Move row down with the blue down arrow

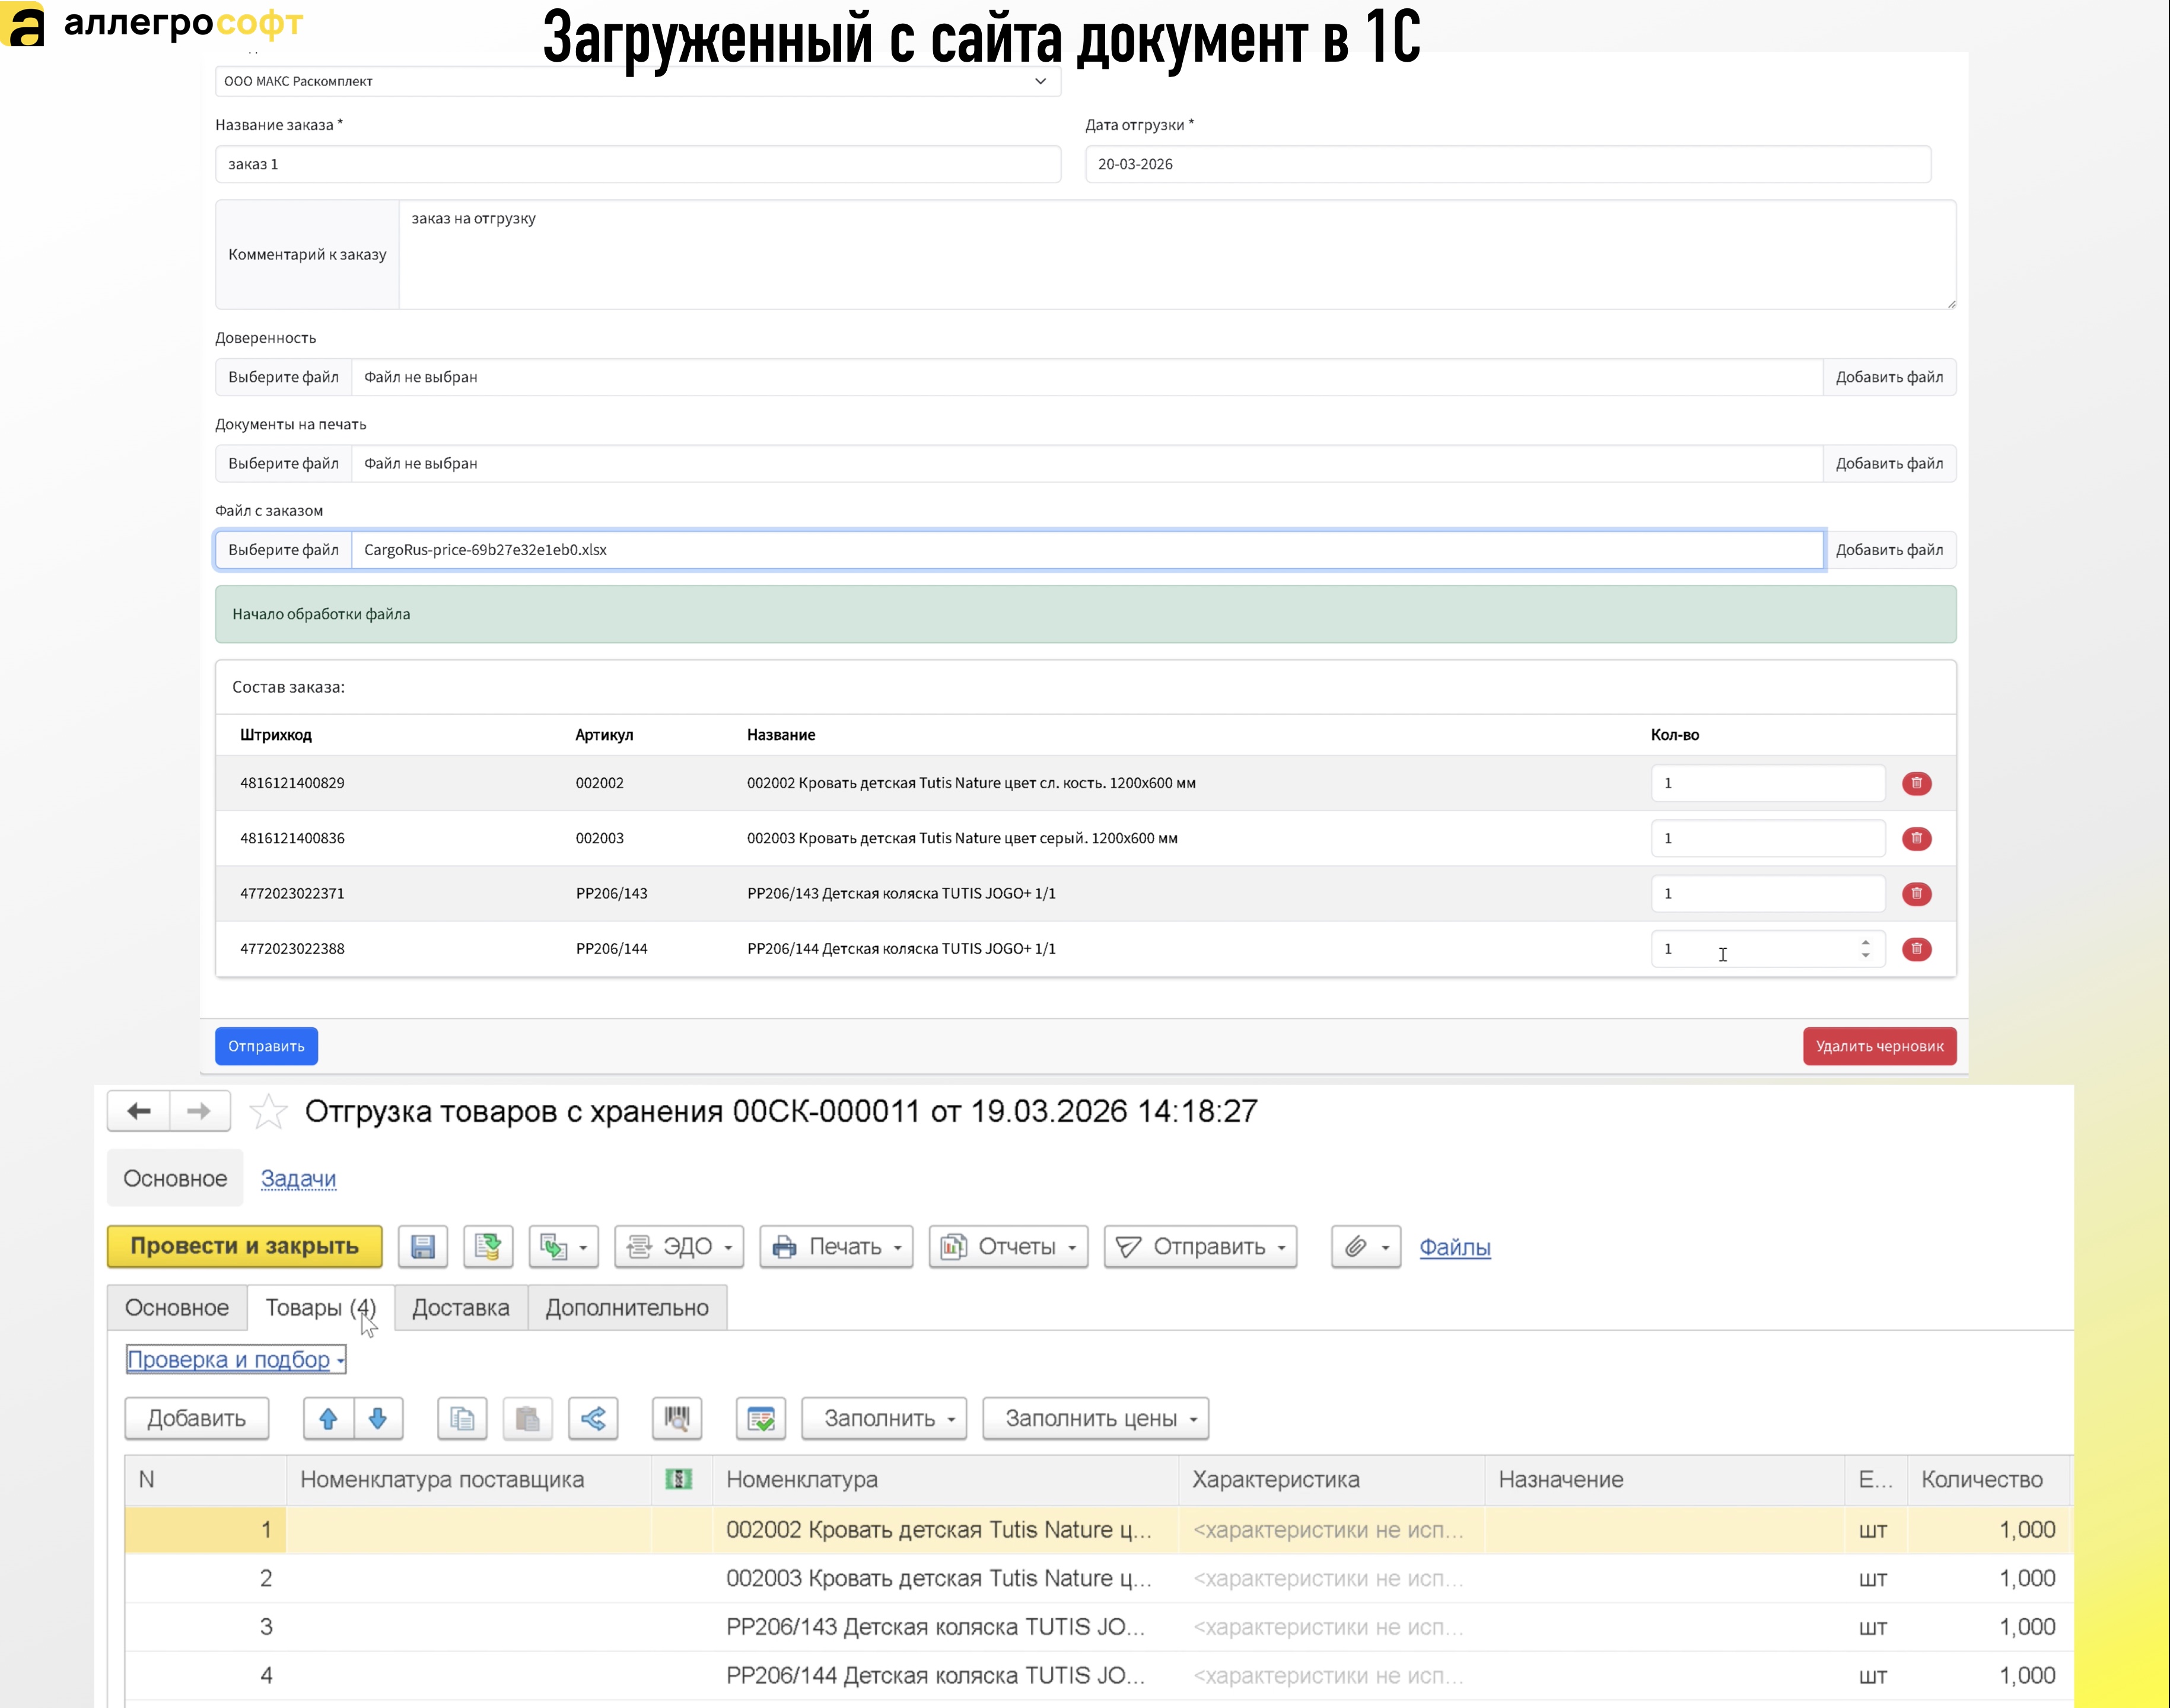click(x=378, y=1419)
